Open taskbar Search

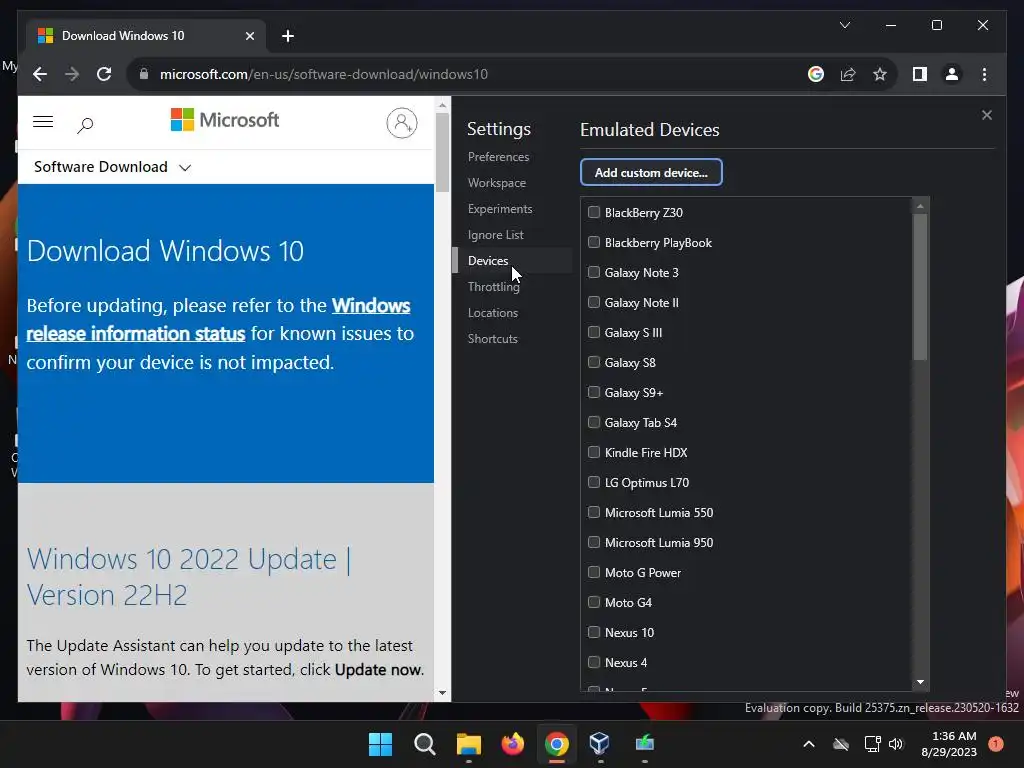click(x=424, y=744)
